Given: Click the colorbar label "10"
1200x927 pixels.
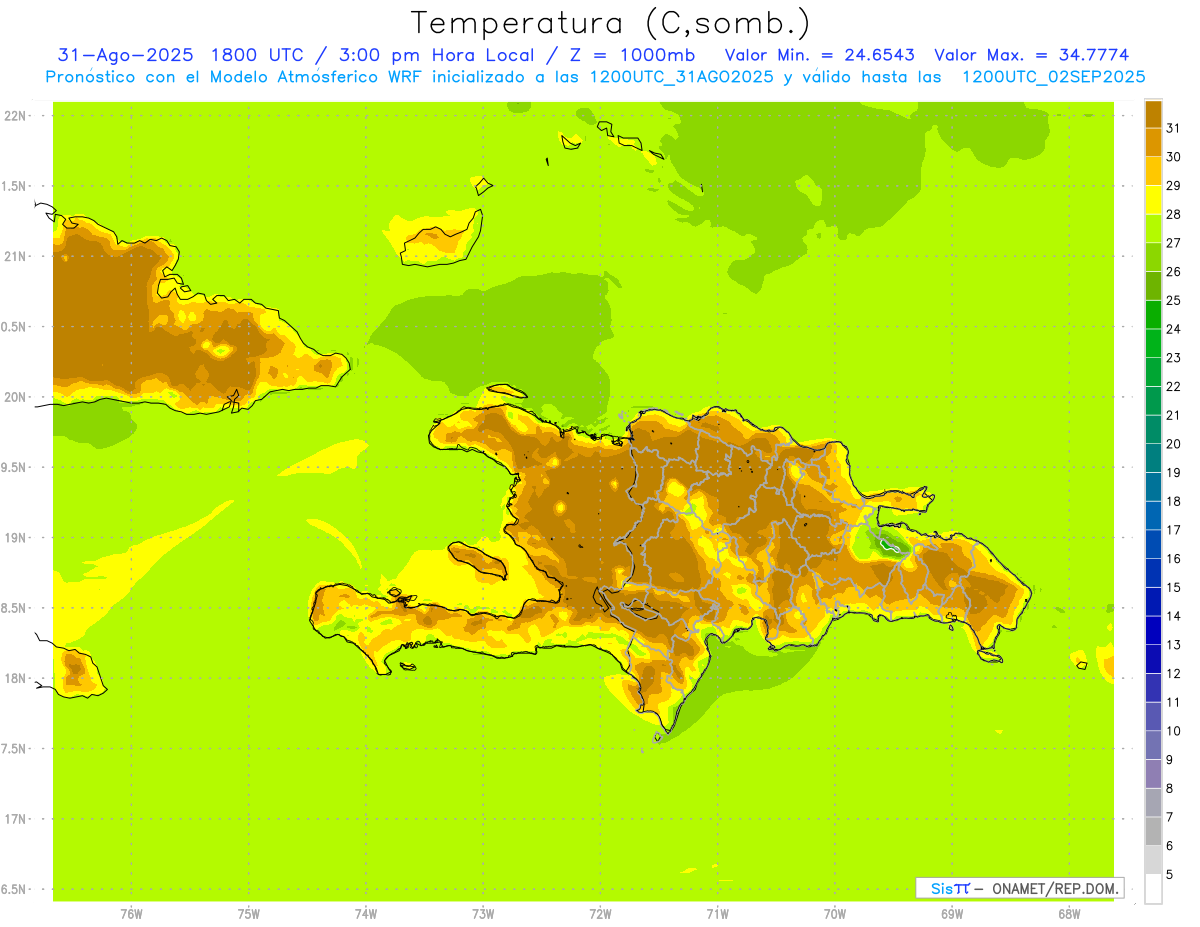Looking at the screenshot, I should pyautogui.click(x=1173, y=731).
